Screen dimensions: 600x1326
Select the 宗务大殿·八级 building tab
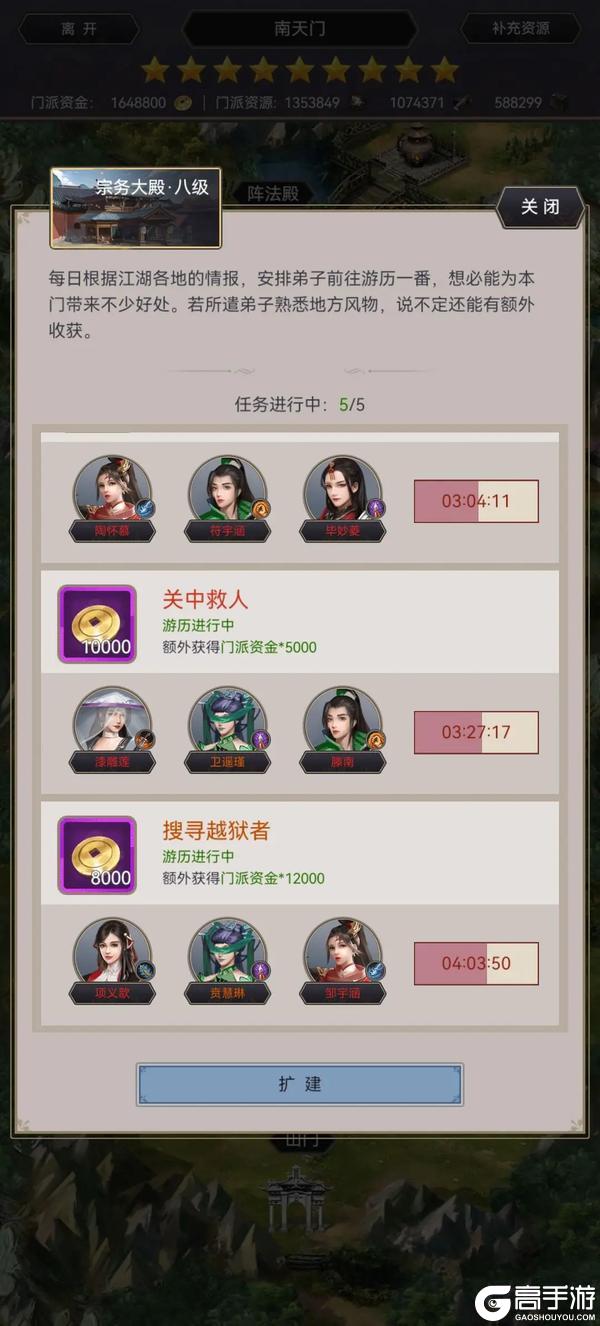136,208
